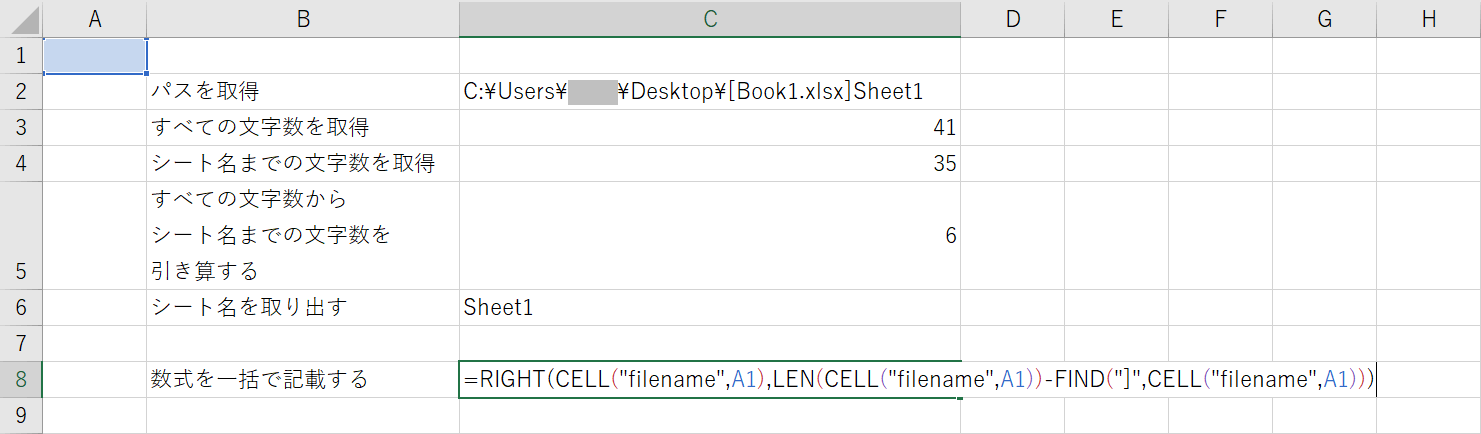Select cell with value 41
1481x434 pixels.
(710, 127)
